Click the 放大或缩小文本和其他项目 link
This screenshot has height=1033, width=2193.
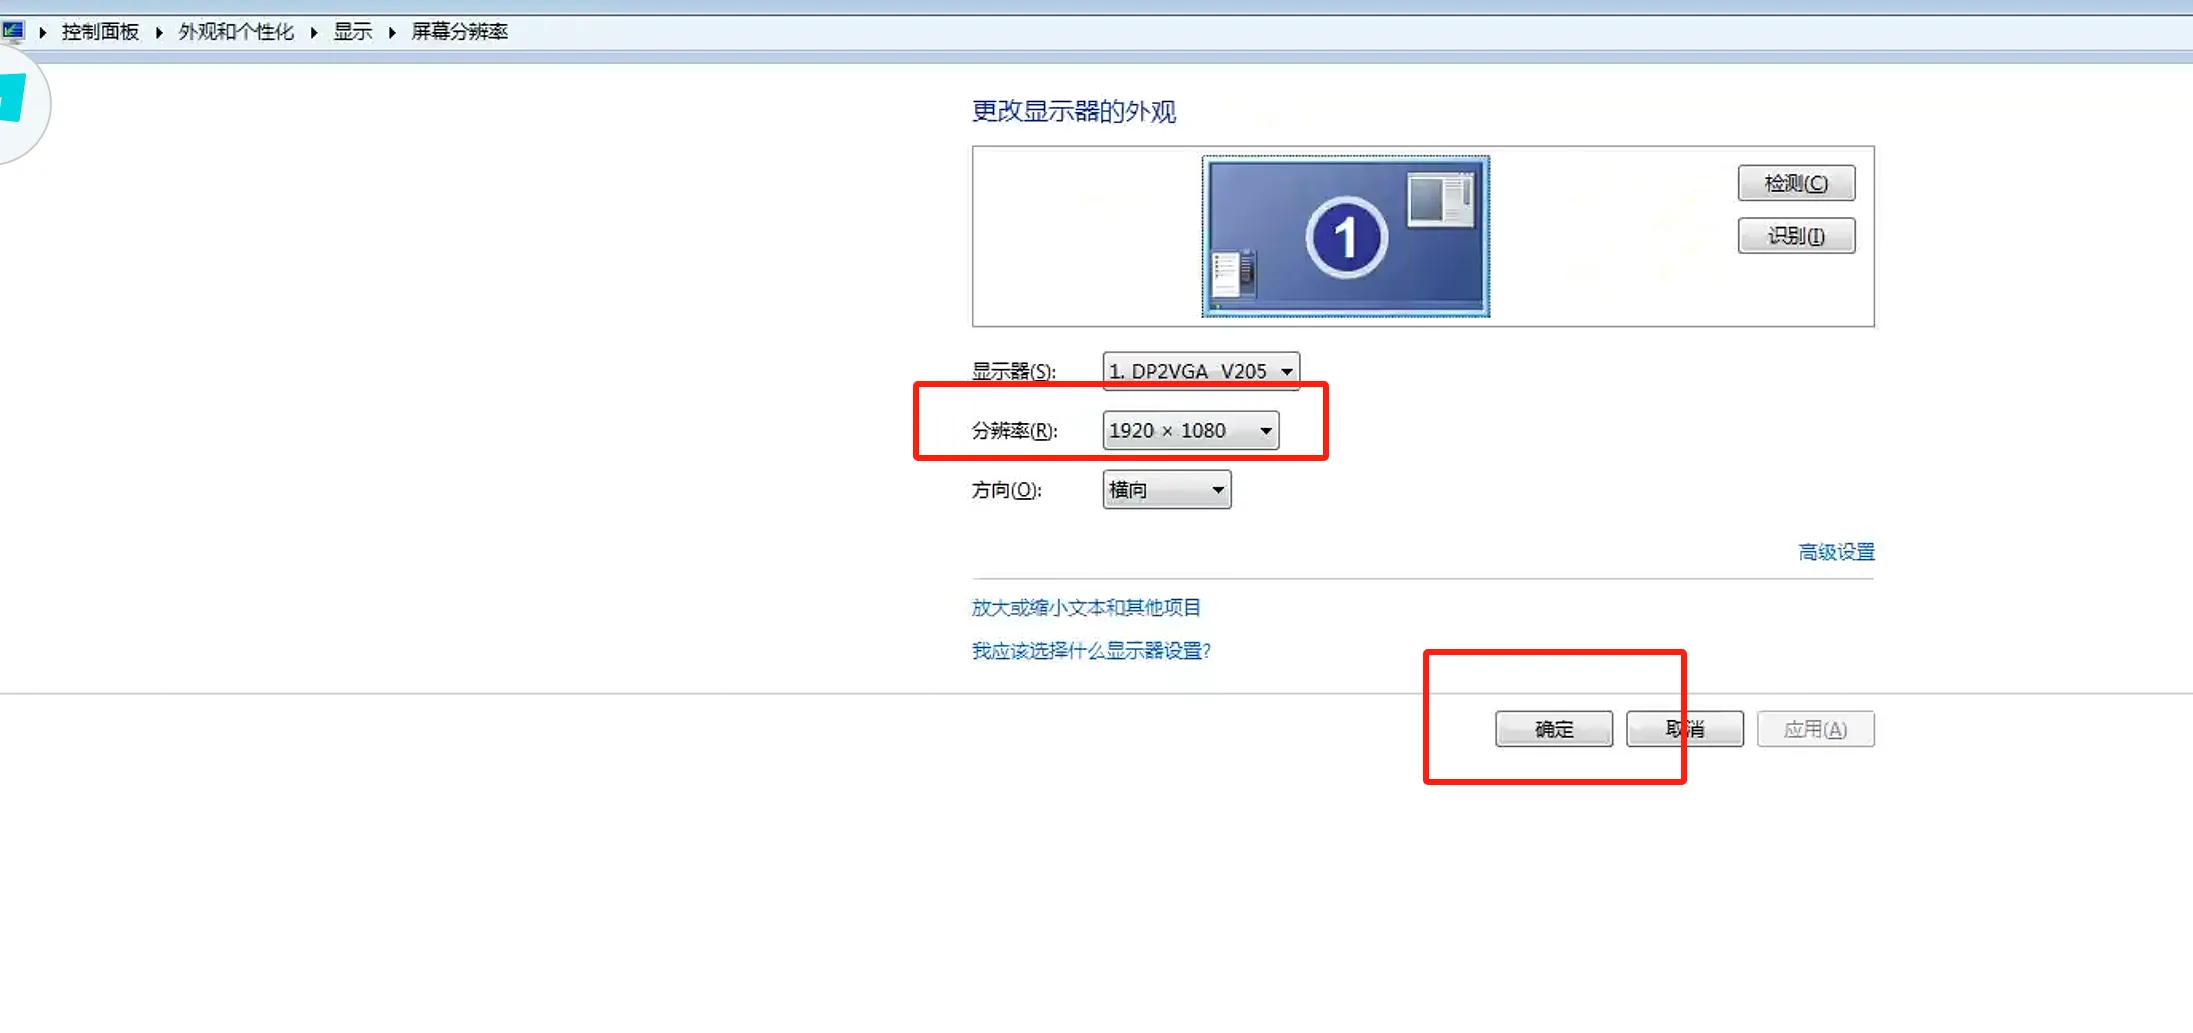click(1086, 607)
